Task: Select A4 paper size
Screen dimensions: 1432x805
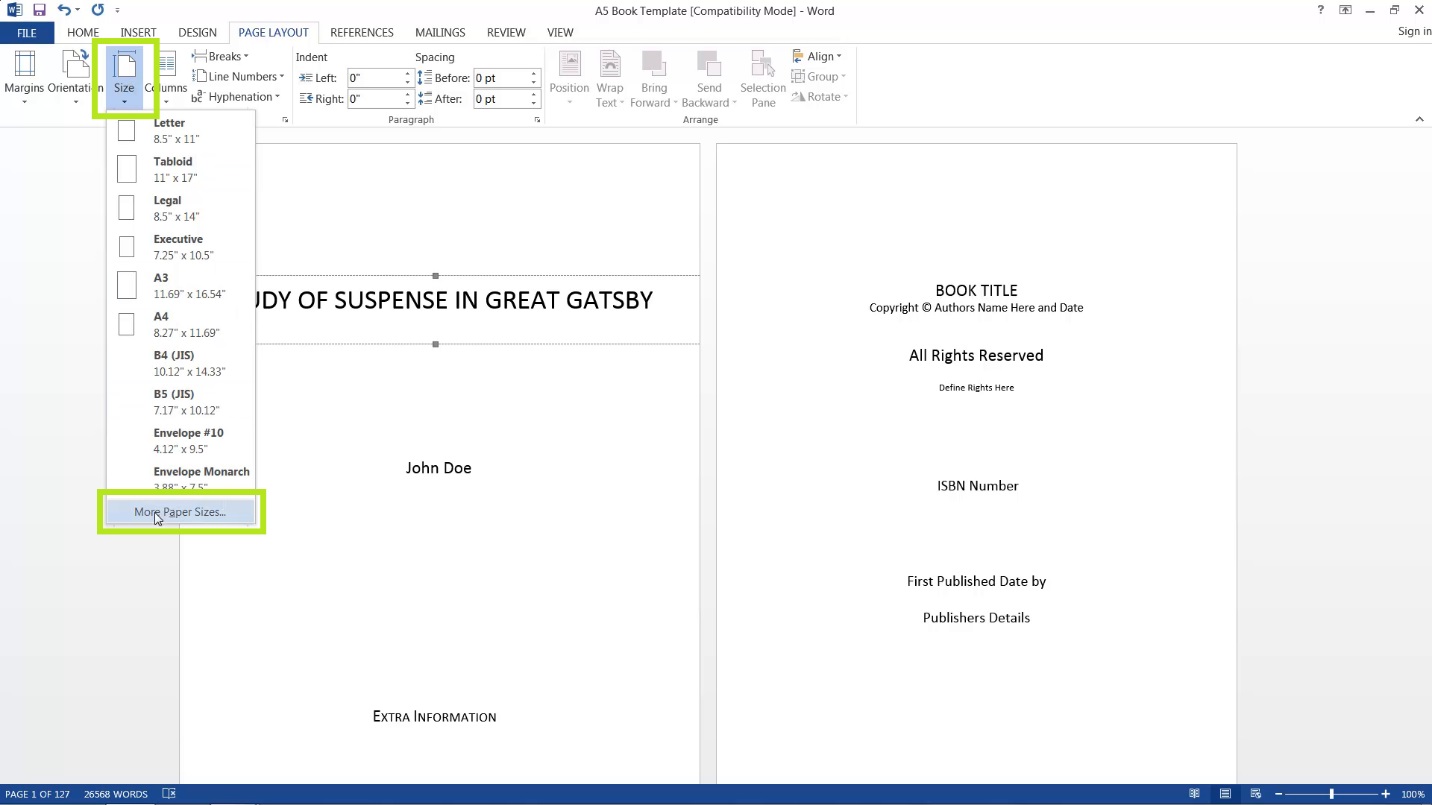Action: tap(181, 324)
